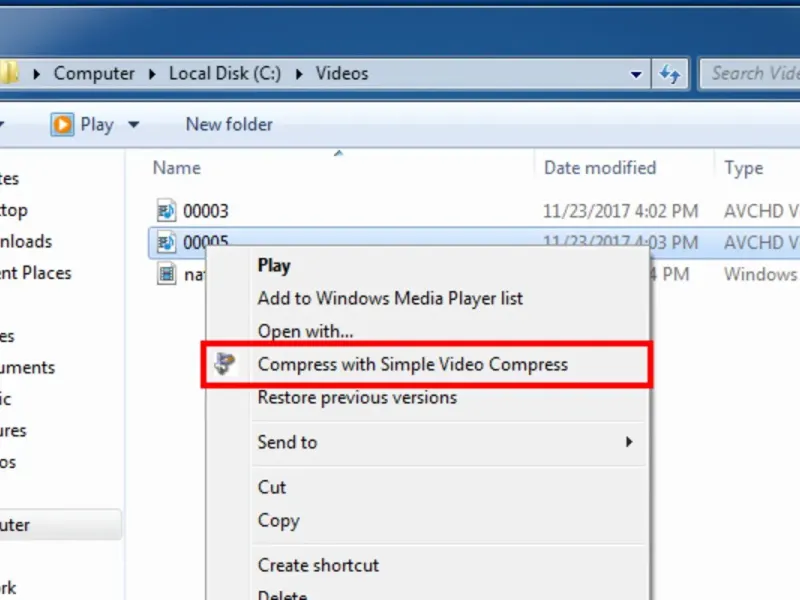Click the 00005 video file icon
The width and height of the screenshot is (800, 600).
166,242
